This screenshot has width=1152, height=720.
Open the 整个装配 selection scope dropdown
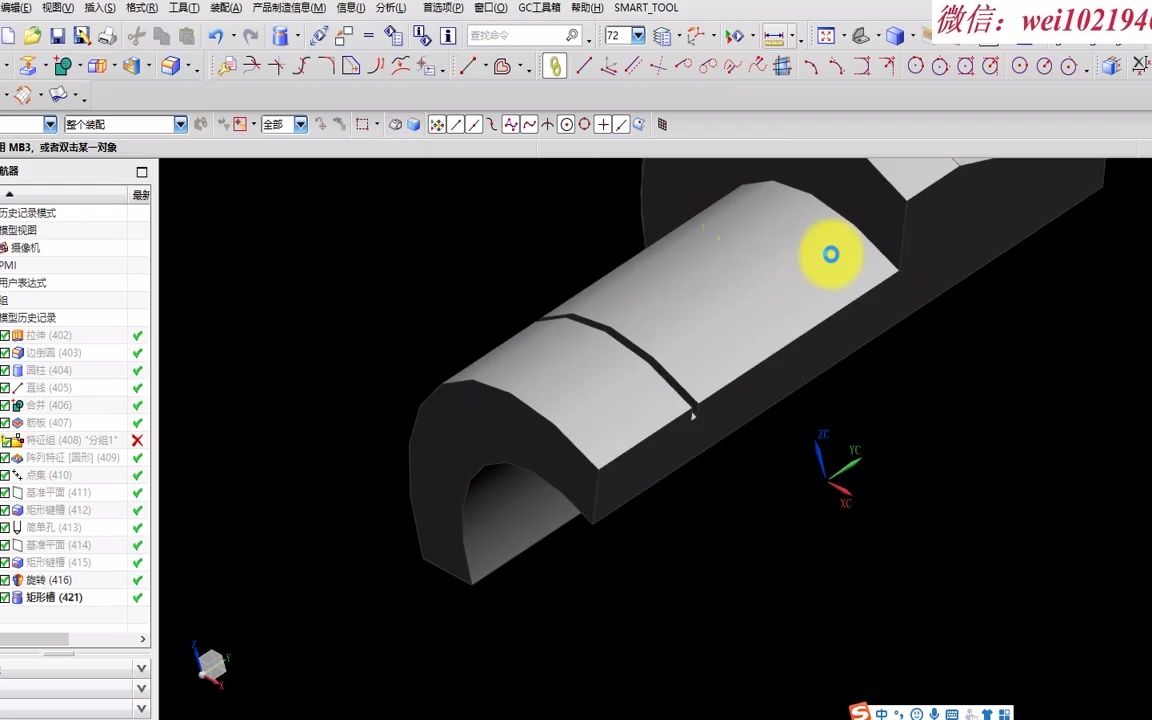(179, 124)
